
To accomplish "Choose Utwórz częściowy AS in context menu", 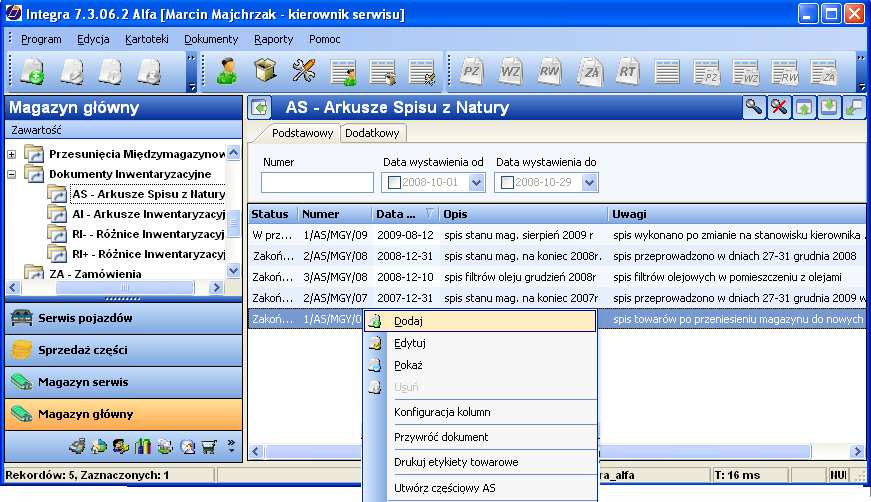I will (x=480, y=488).
